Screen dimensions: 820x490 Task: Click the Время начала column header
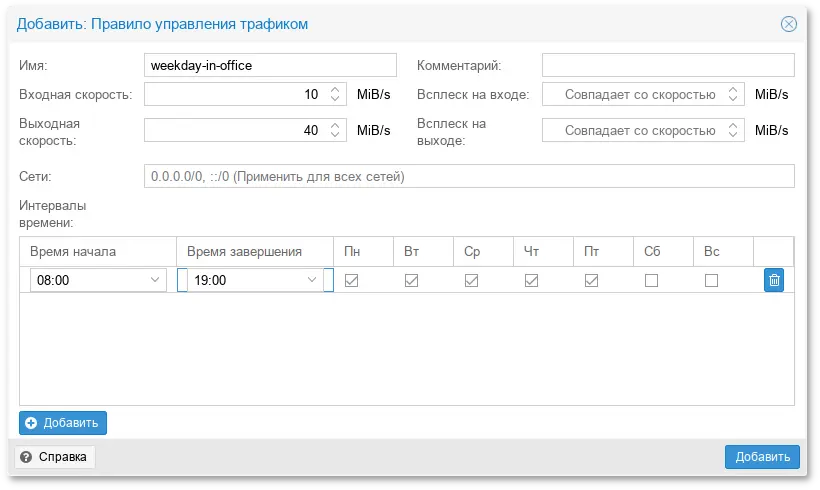point(98,252)
